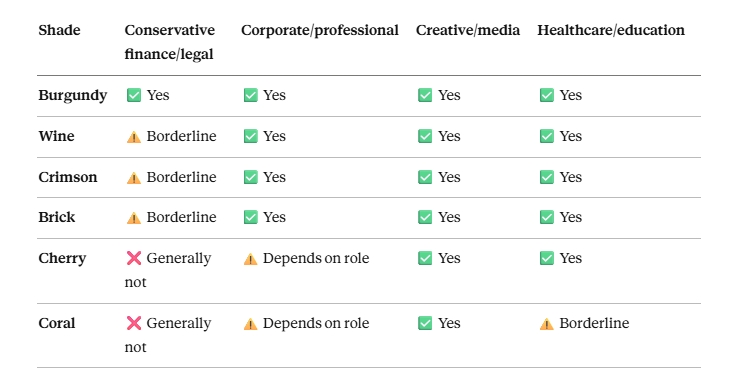The image size is (745, 386).
Task: Select the Healthcare/education column header
Action: [x=611, y=30]
